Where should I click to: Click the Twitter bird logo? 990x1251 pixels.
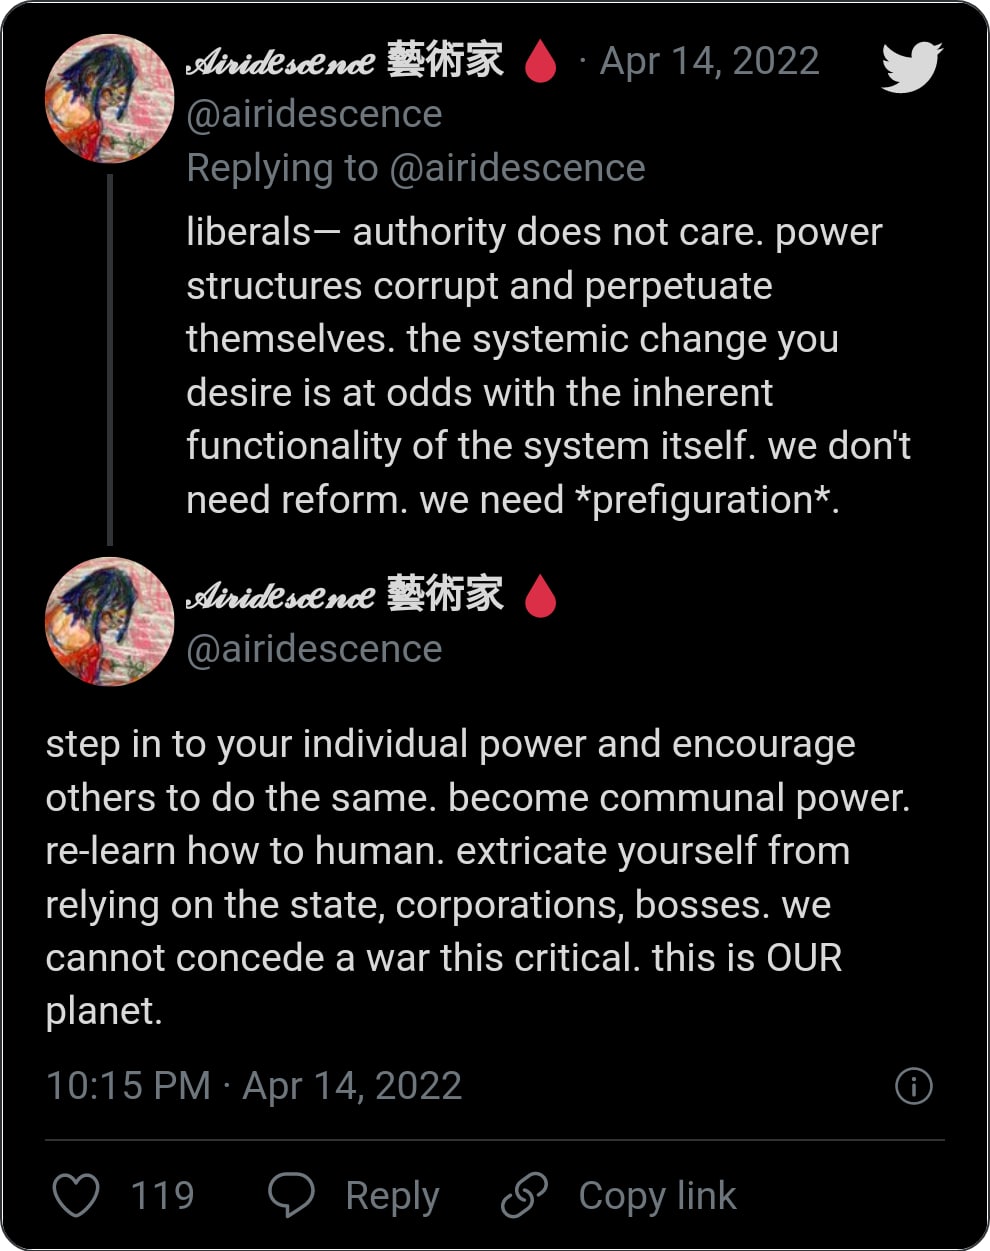click(x=911, y=66)
